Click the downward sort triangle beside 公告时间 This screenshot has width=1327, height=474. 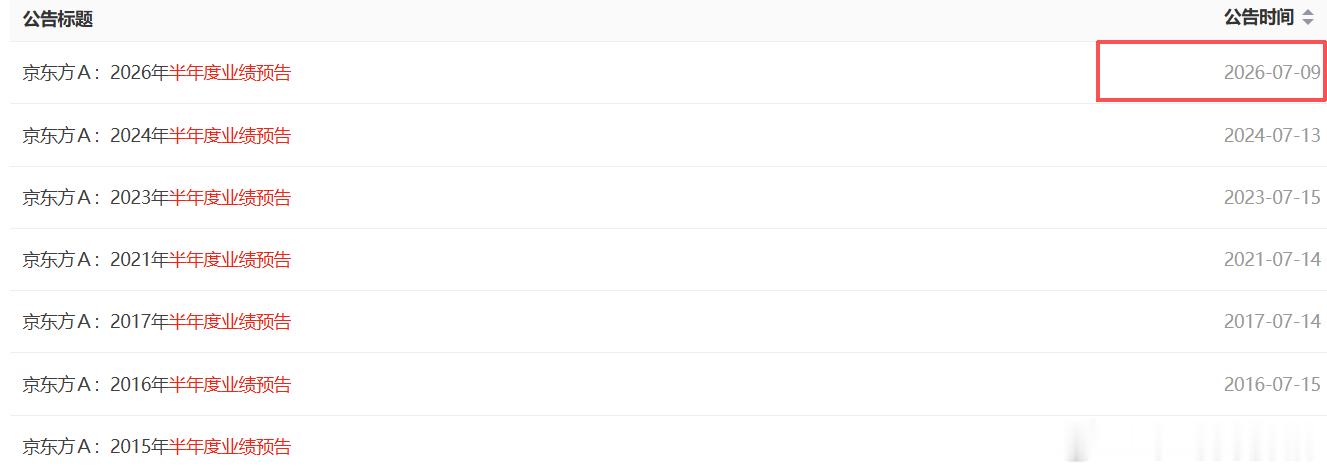[1308, 22]
